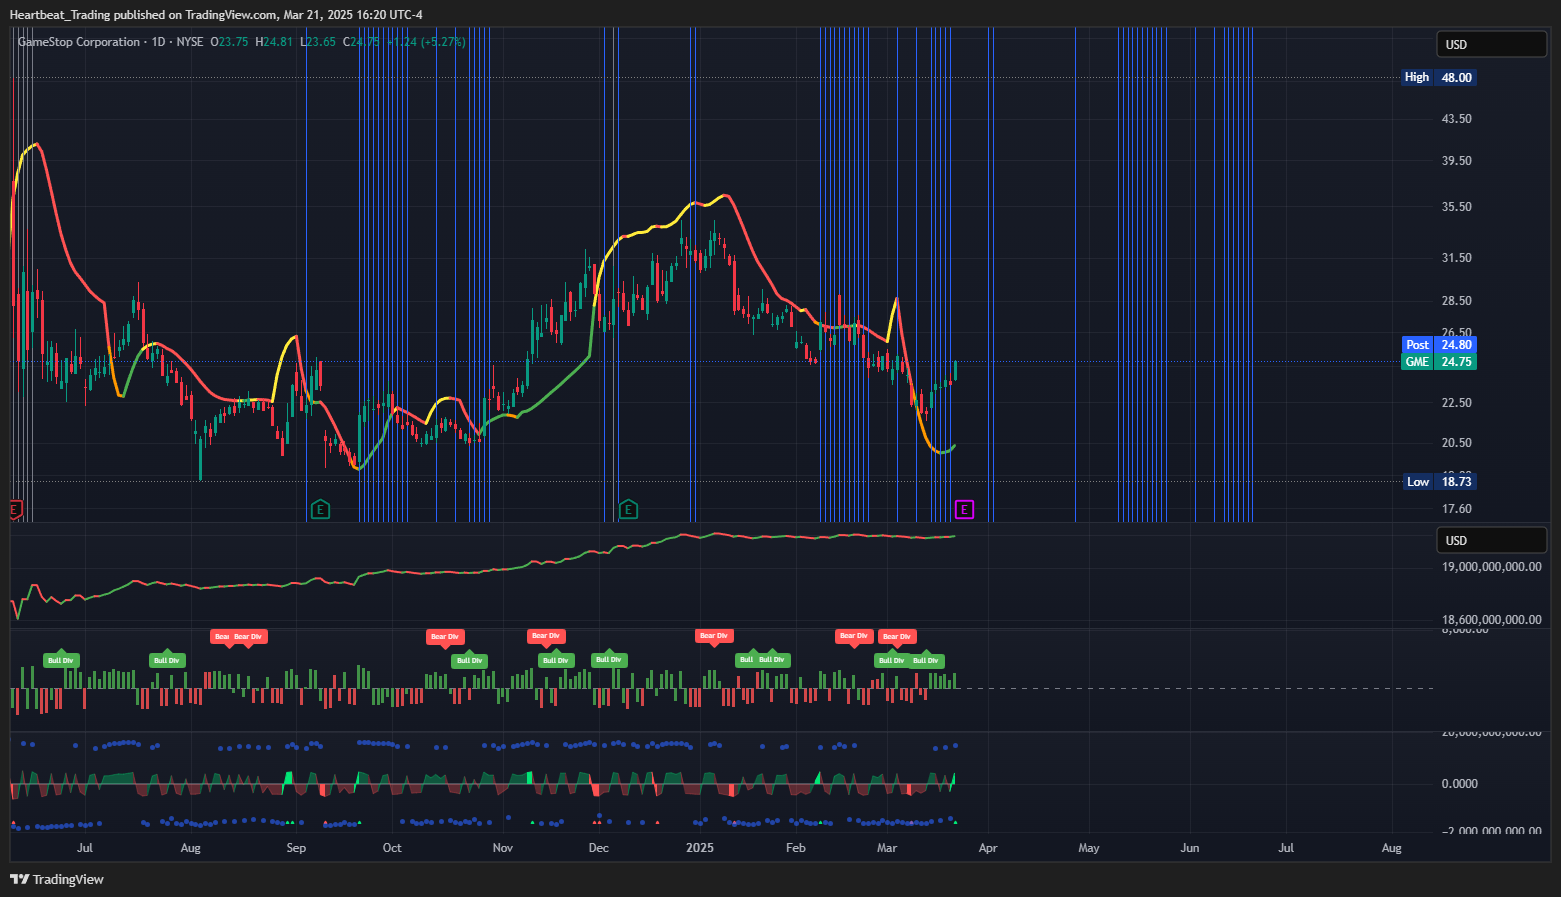The height and width of the screenshot is (897, 1561).
Task: Click the NYSE exchange name in the legend
Action: (190, 42)
